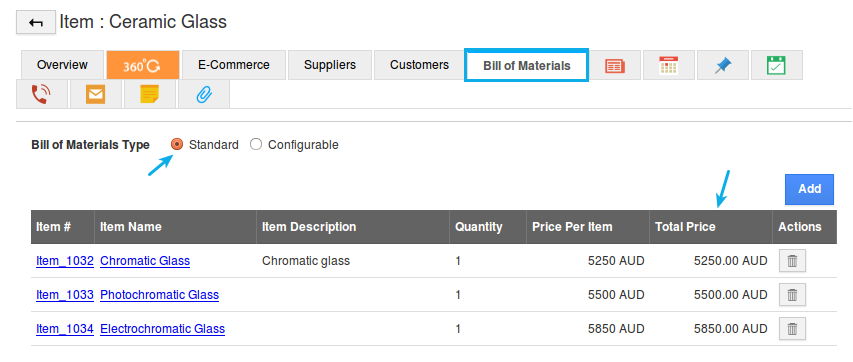Go back using the arrow button
The height and width of the screenshot is (362, 853).
click(x=36, y=23)
